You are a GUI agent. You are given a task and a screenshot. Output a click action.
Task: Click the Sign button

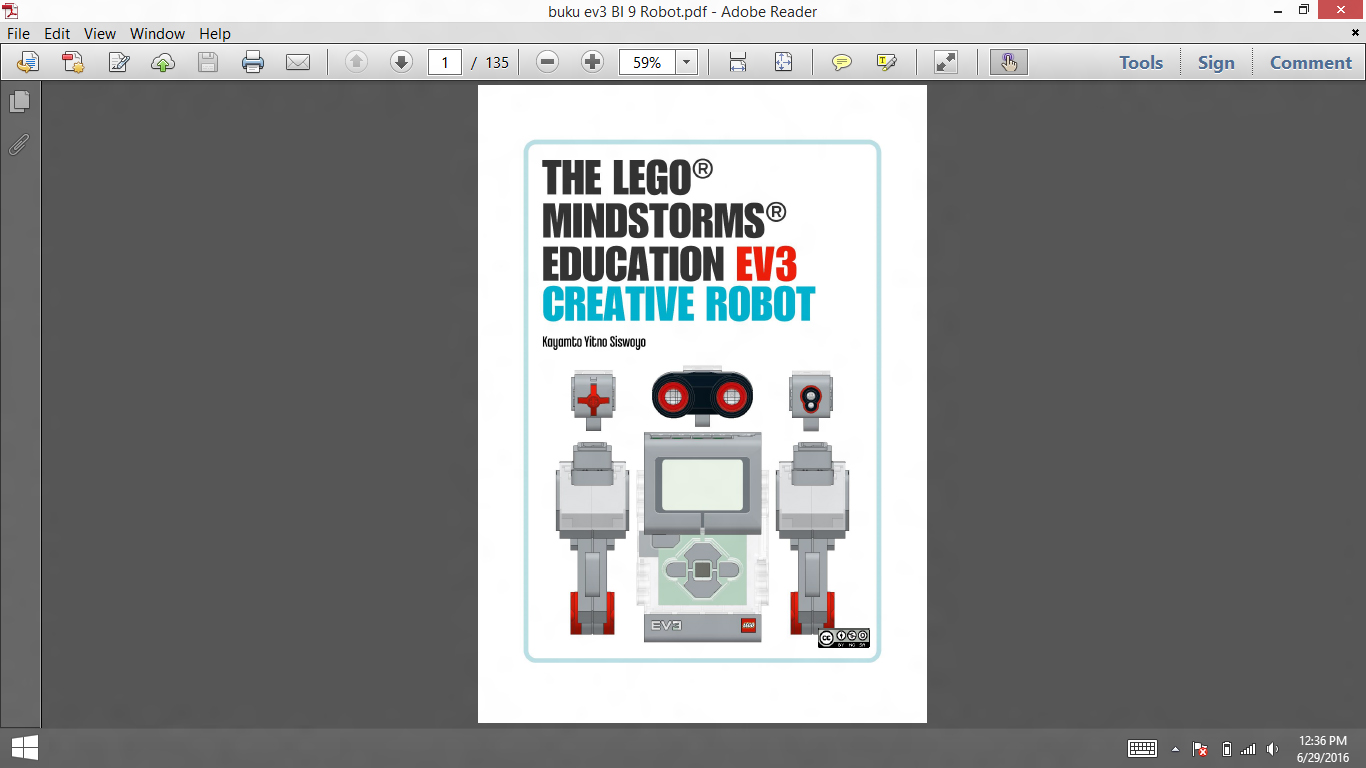(1216, 62)
